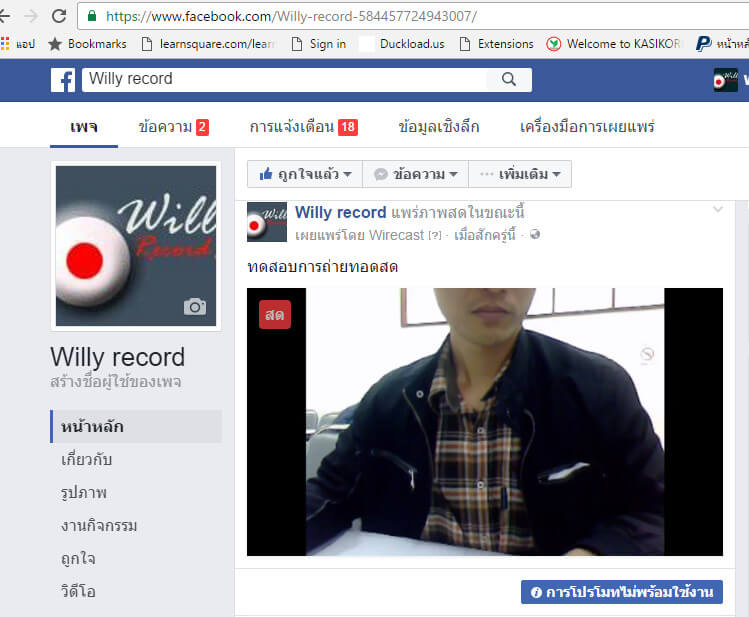Click the Willy record search field
This screenshot has height=617, width=749.
click(x=284, y=79)
